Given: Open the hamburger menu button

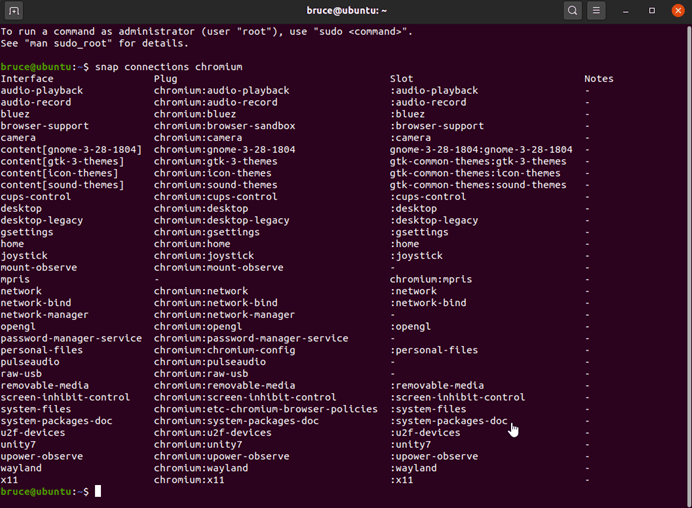Looking at the screenshot, I should [x=596, y=11].
